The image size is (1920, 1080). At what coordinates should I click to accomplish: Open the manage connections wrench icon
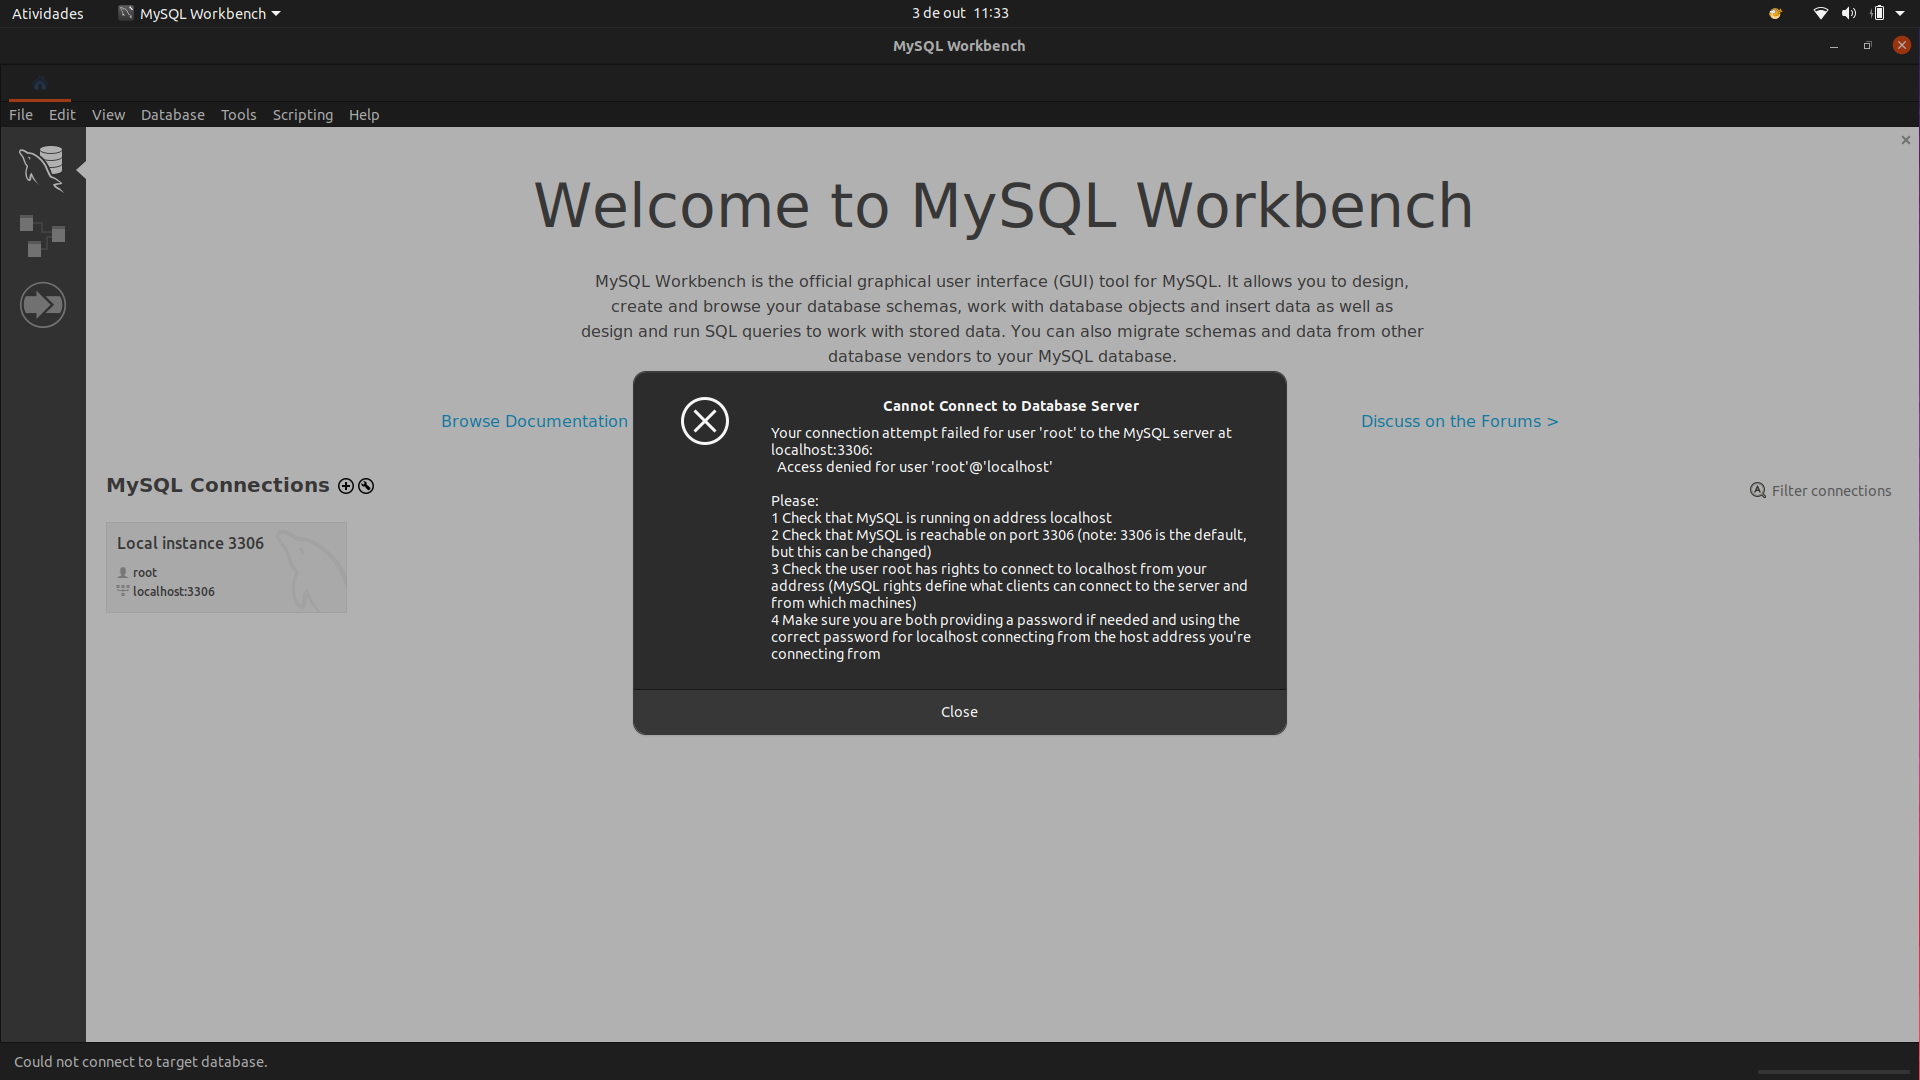366,486
